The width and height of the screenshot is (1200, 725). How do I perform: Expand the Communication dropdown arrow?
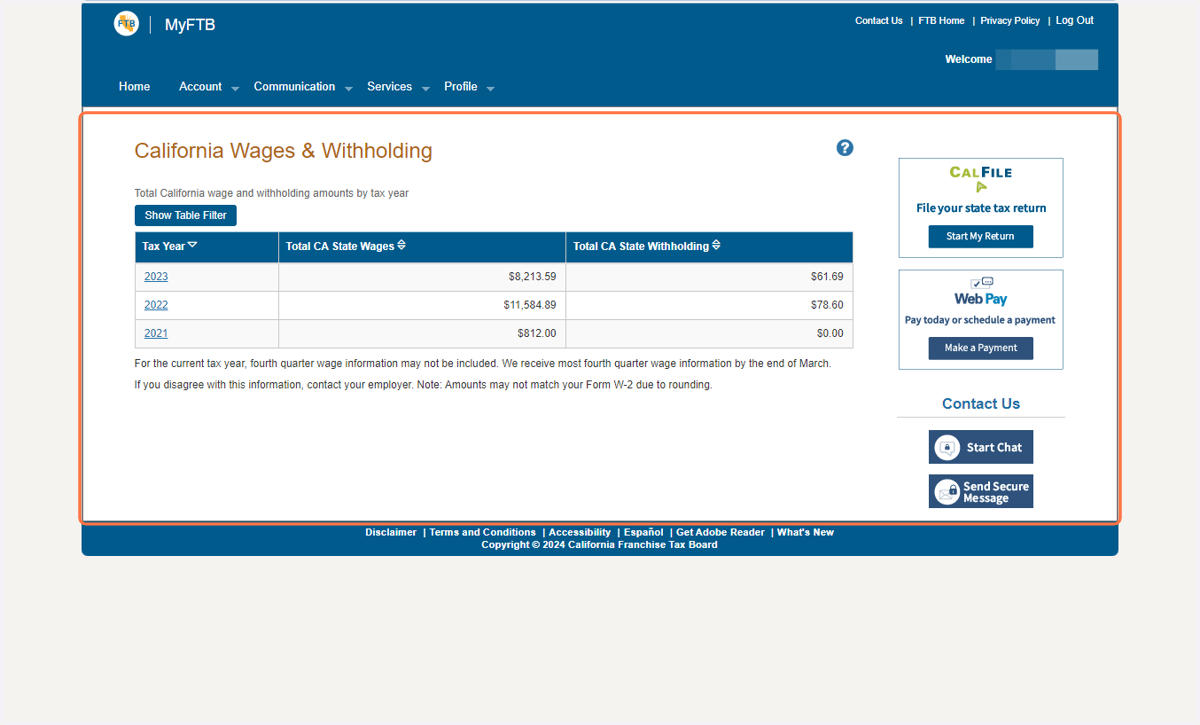point(349,89)
